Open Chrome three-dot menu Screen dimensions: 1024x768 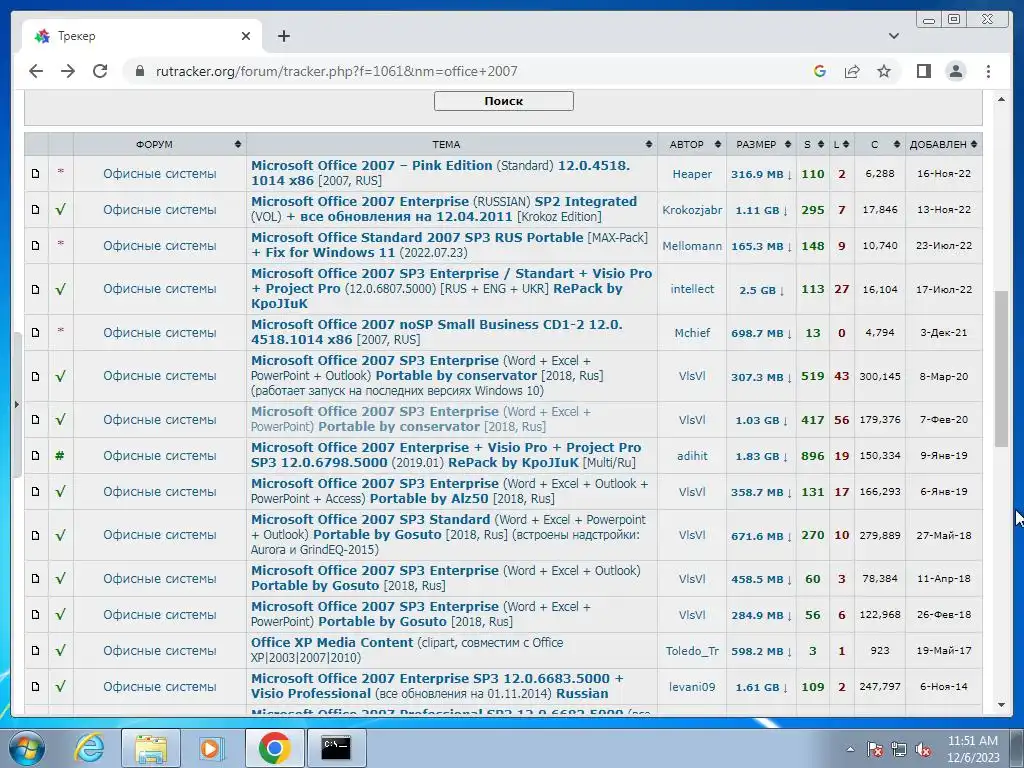click(x=988, y=71)
